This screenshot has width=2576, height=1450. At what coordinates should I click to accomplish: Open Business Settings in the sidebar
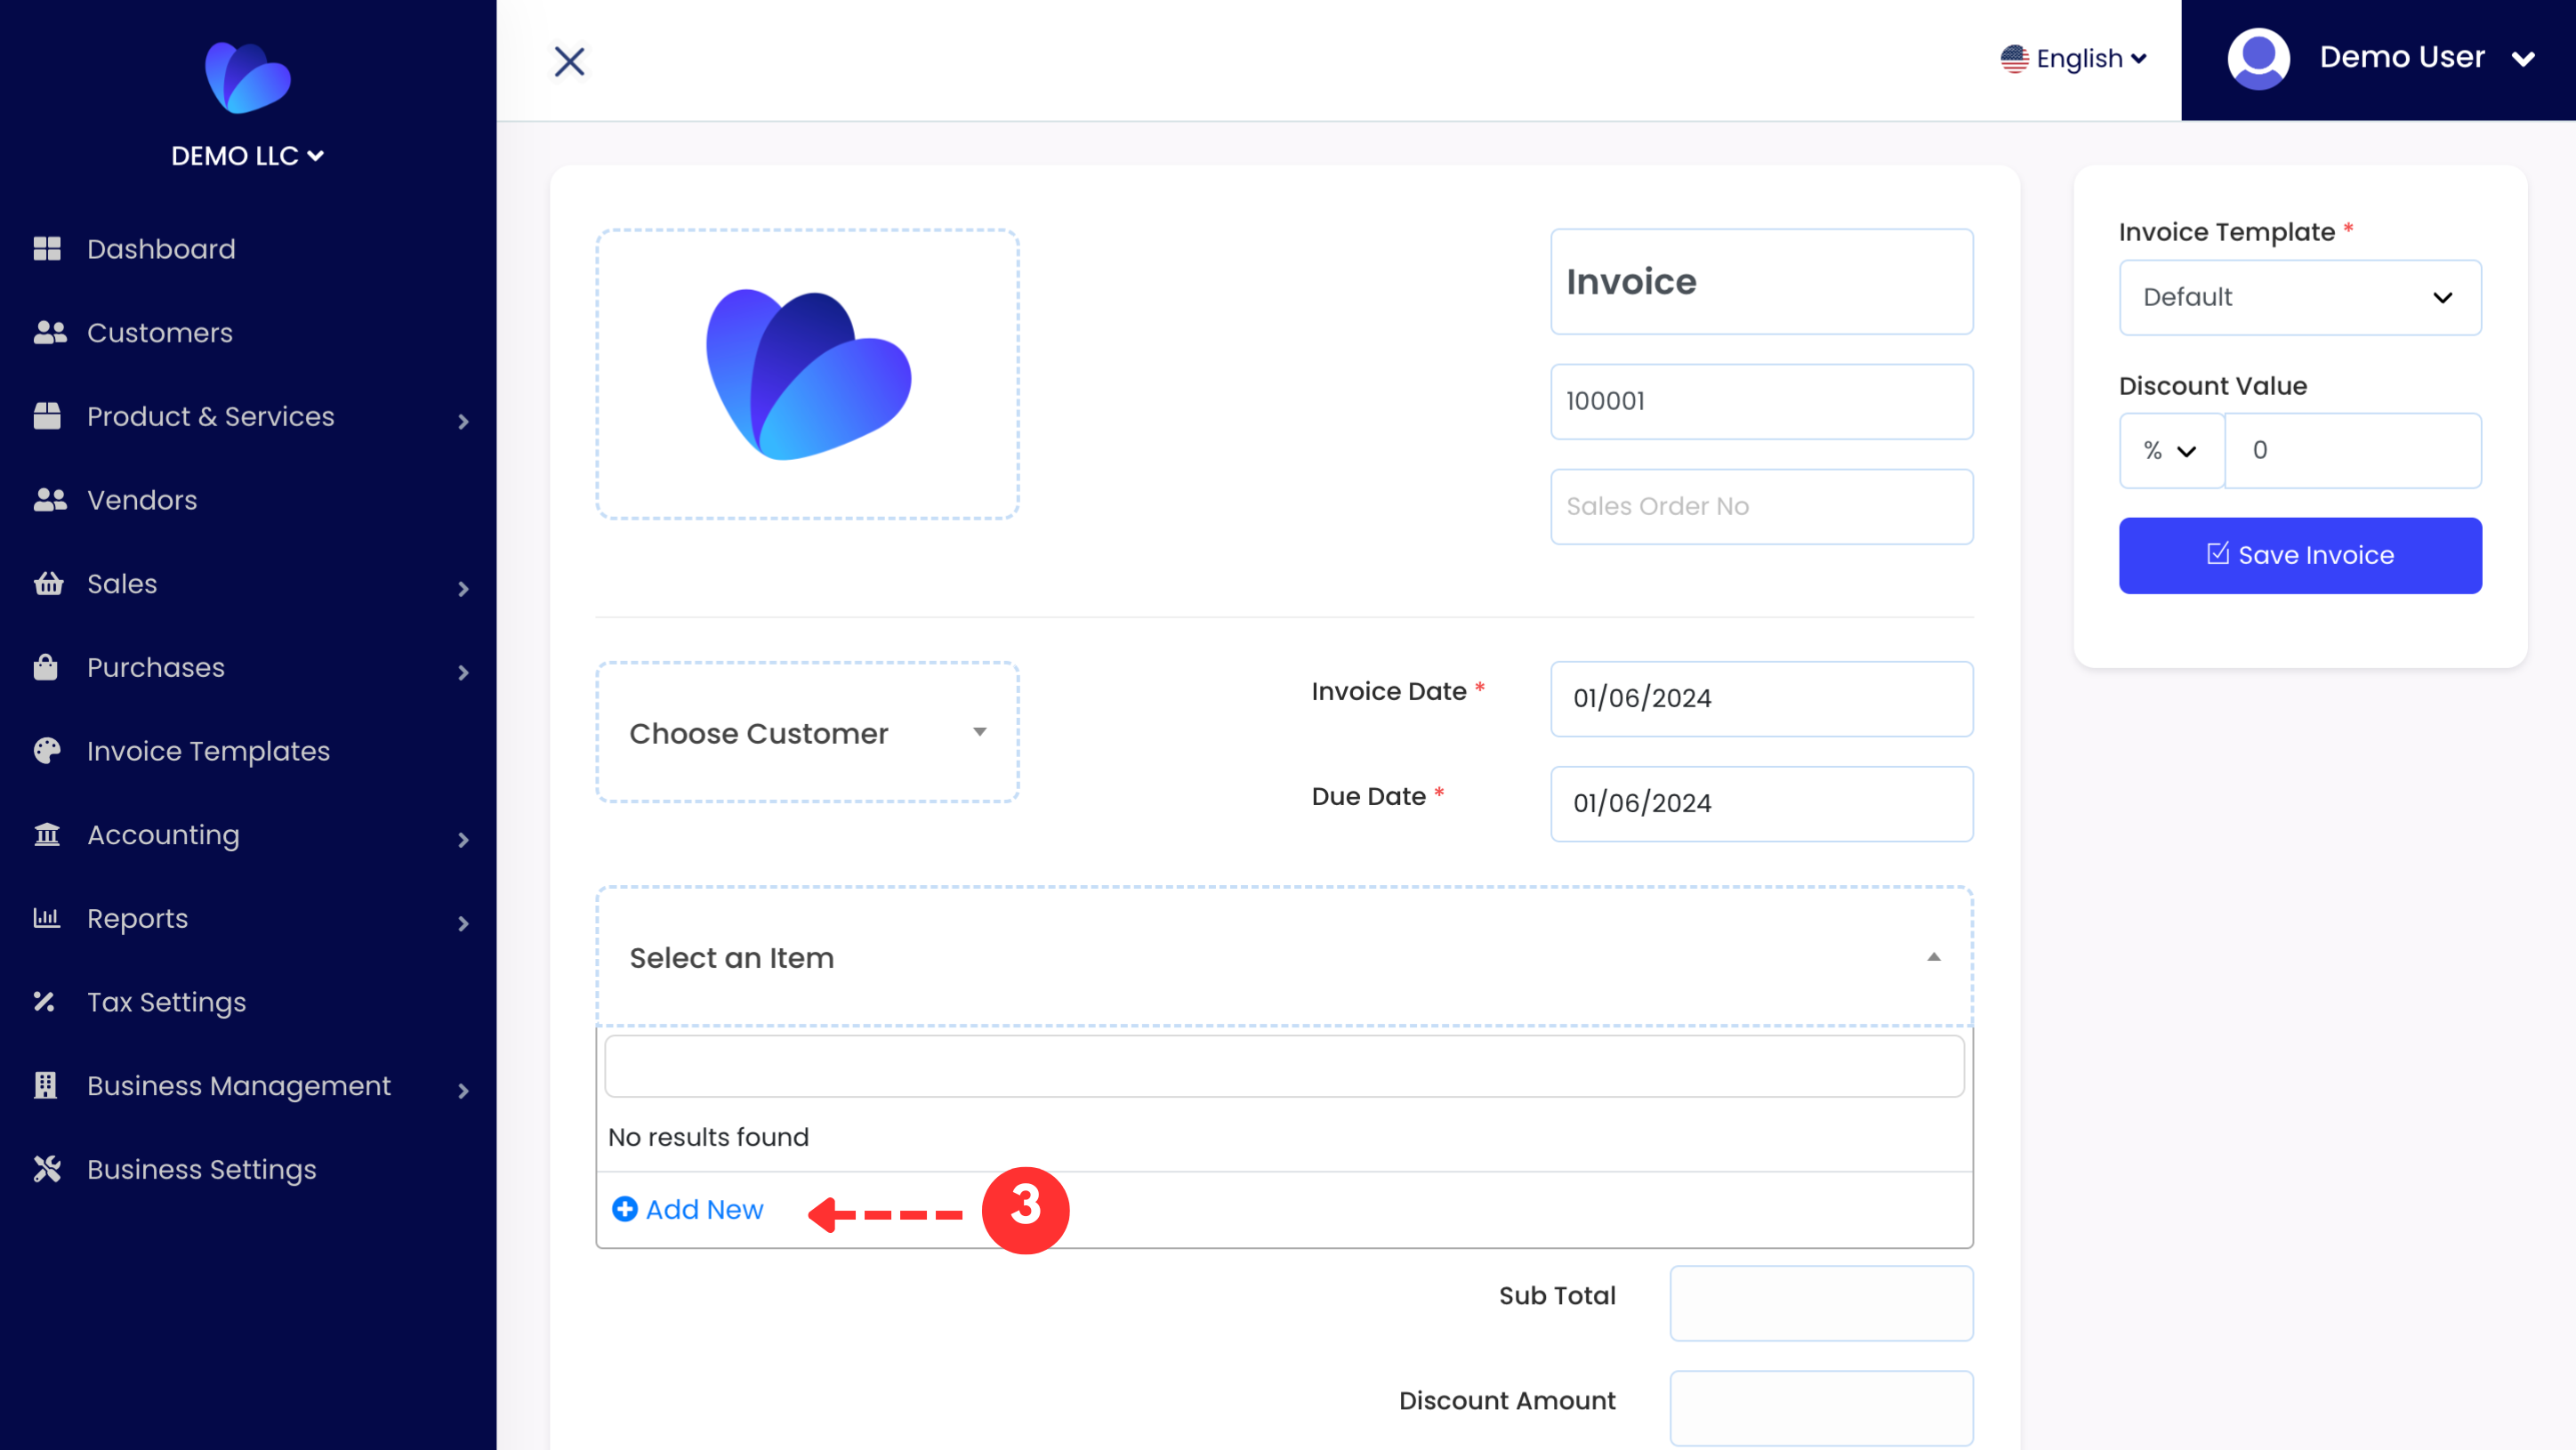pyautogui.click(x=201, y=1169)
